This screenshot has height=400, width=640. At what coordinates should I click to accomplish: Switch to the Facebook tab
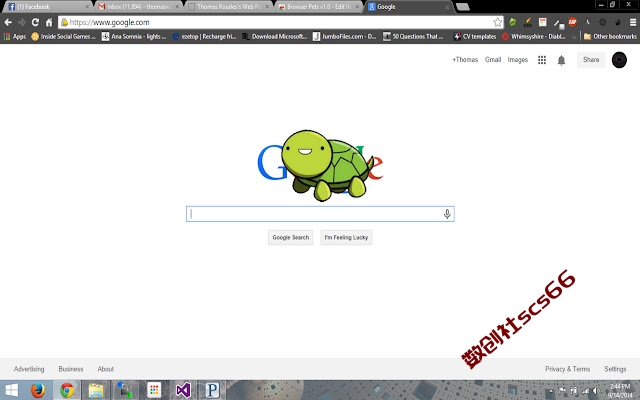pyautogui.click(x=48, y=7)
